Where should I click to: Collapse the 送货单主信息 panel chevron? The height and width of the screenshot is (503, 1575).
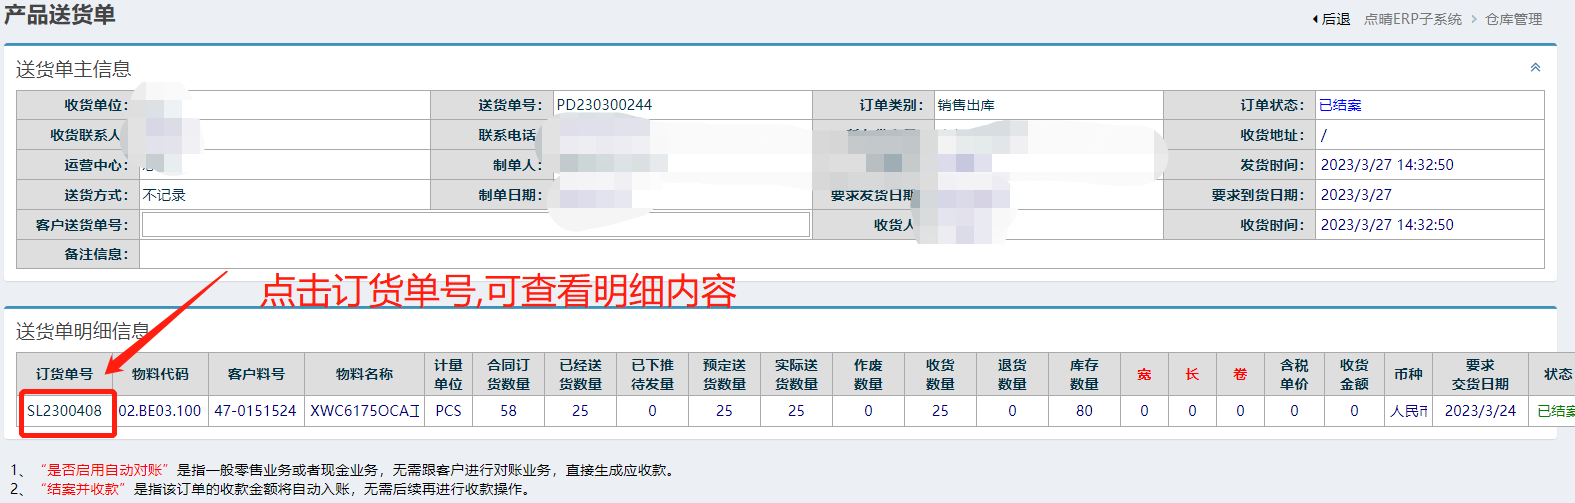1535,68
